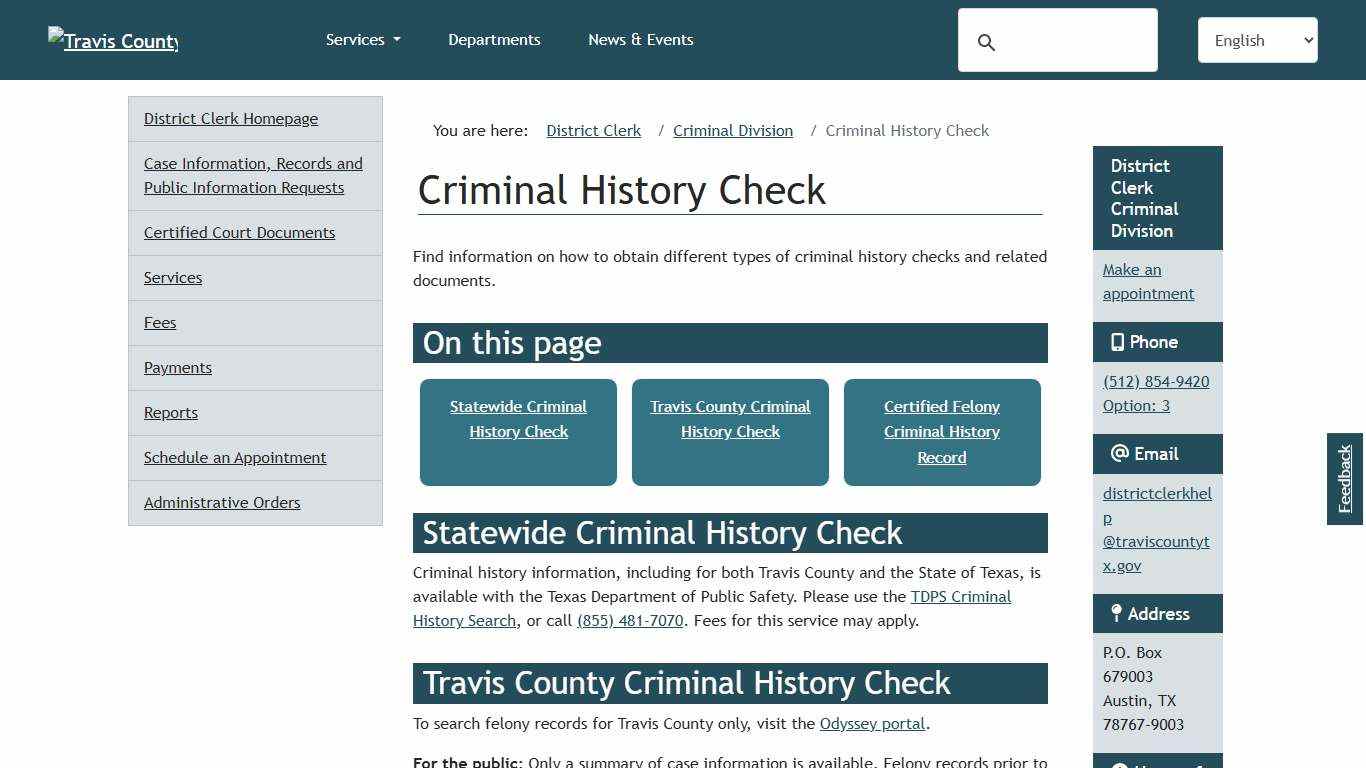The image size is (1366, 768).
Task: Open the Odyssey portal link
Action: pyautogui.click(x=871, y=723)
